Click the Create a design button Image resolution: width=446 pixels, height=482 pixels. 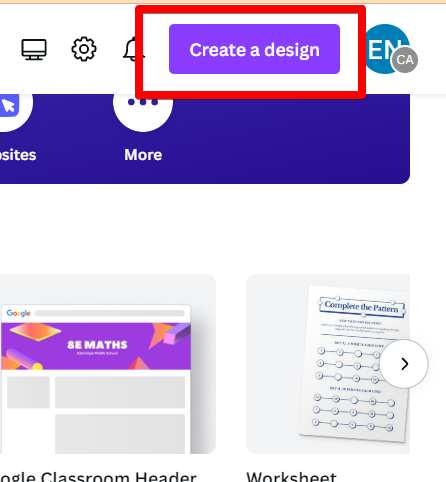pos(254,49)
